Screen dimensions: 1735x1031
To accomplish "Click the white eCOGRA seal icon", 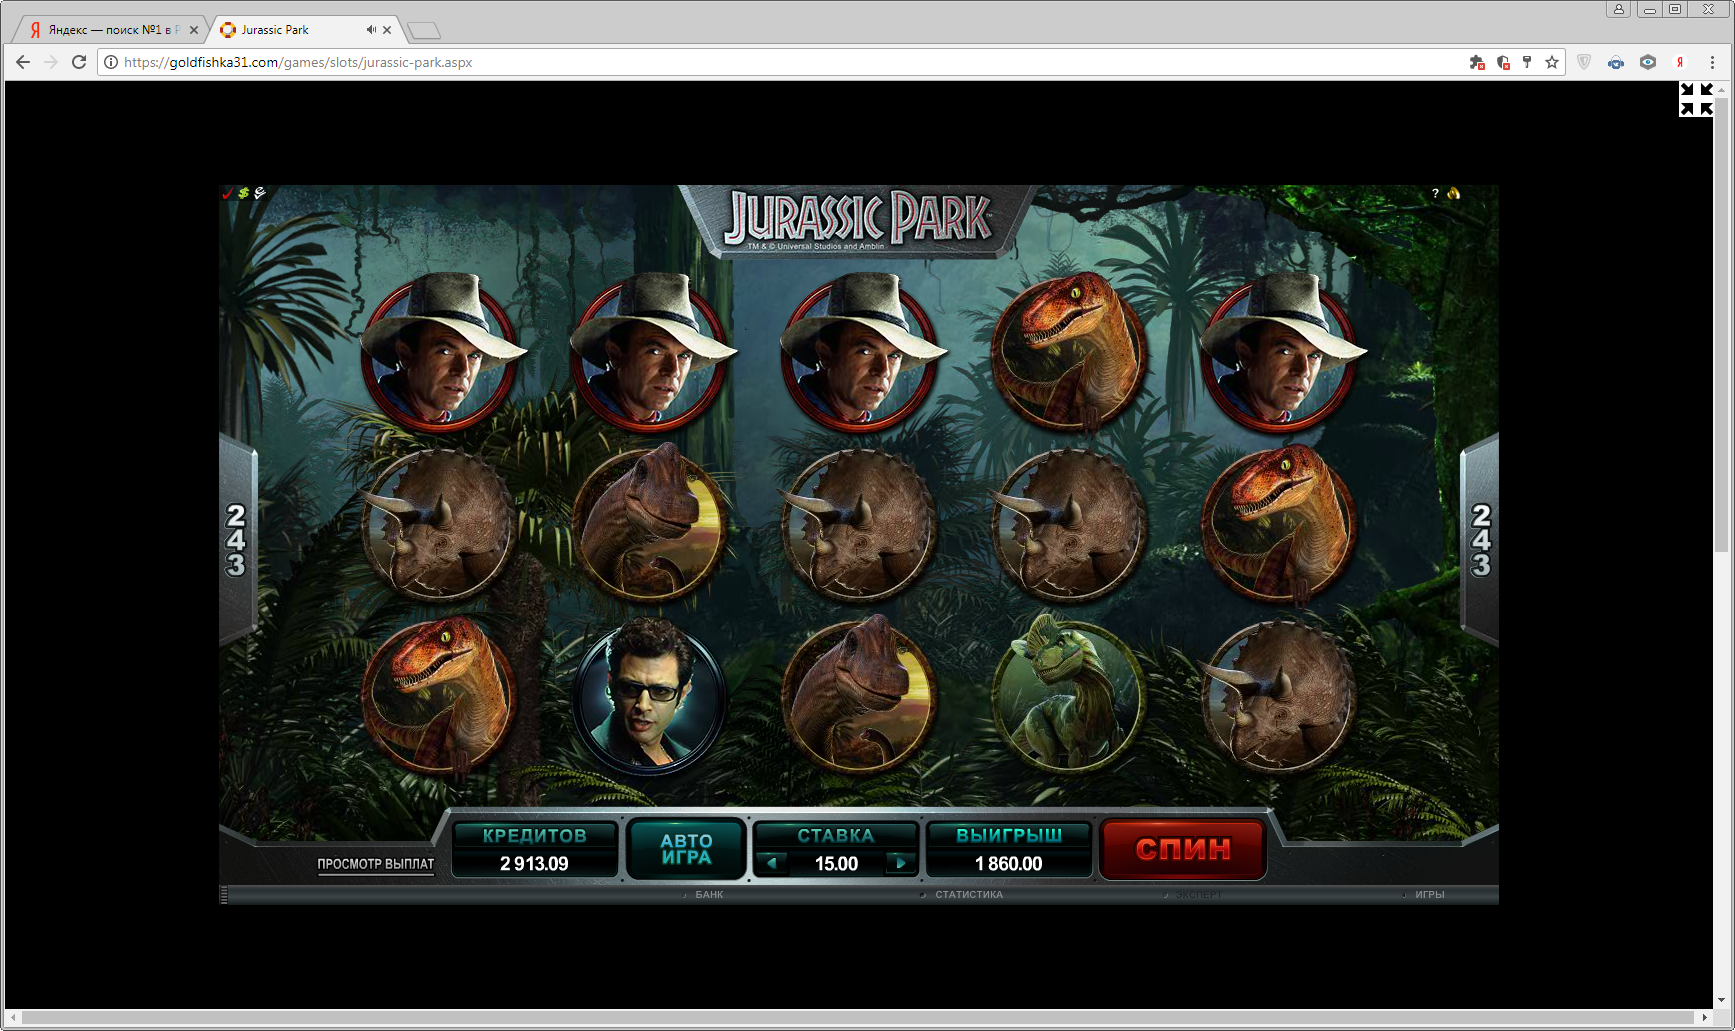I will [260, 193].
